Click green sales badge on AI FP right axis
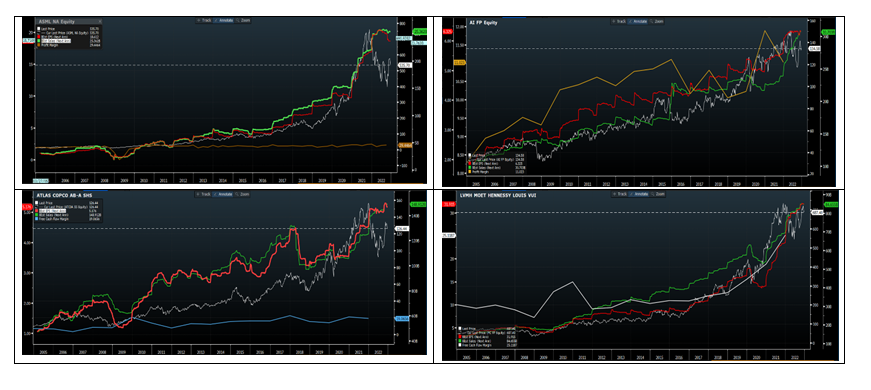This screenshot has height=390, width=871. tap(828, 32)
